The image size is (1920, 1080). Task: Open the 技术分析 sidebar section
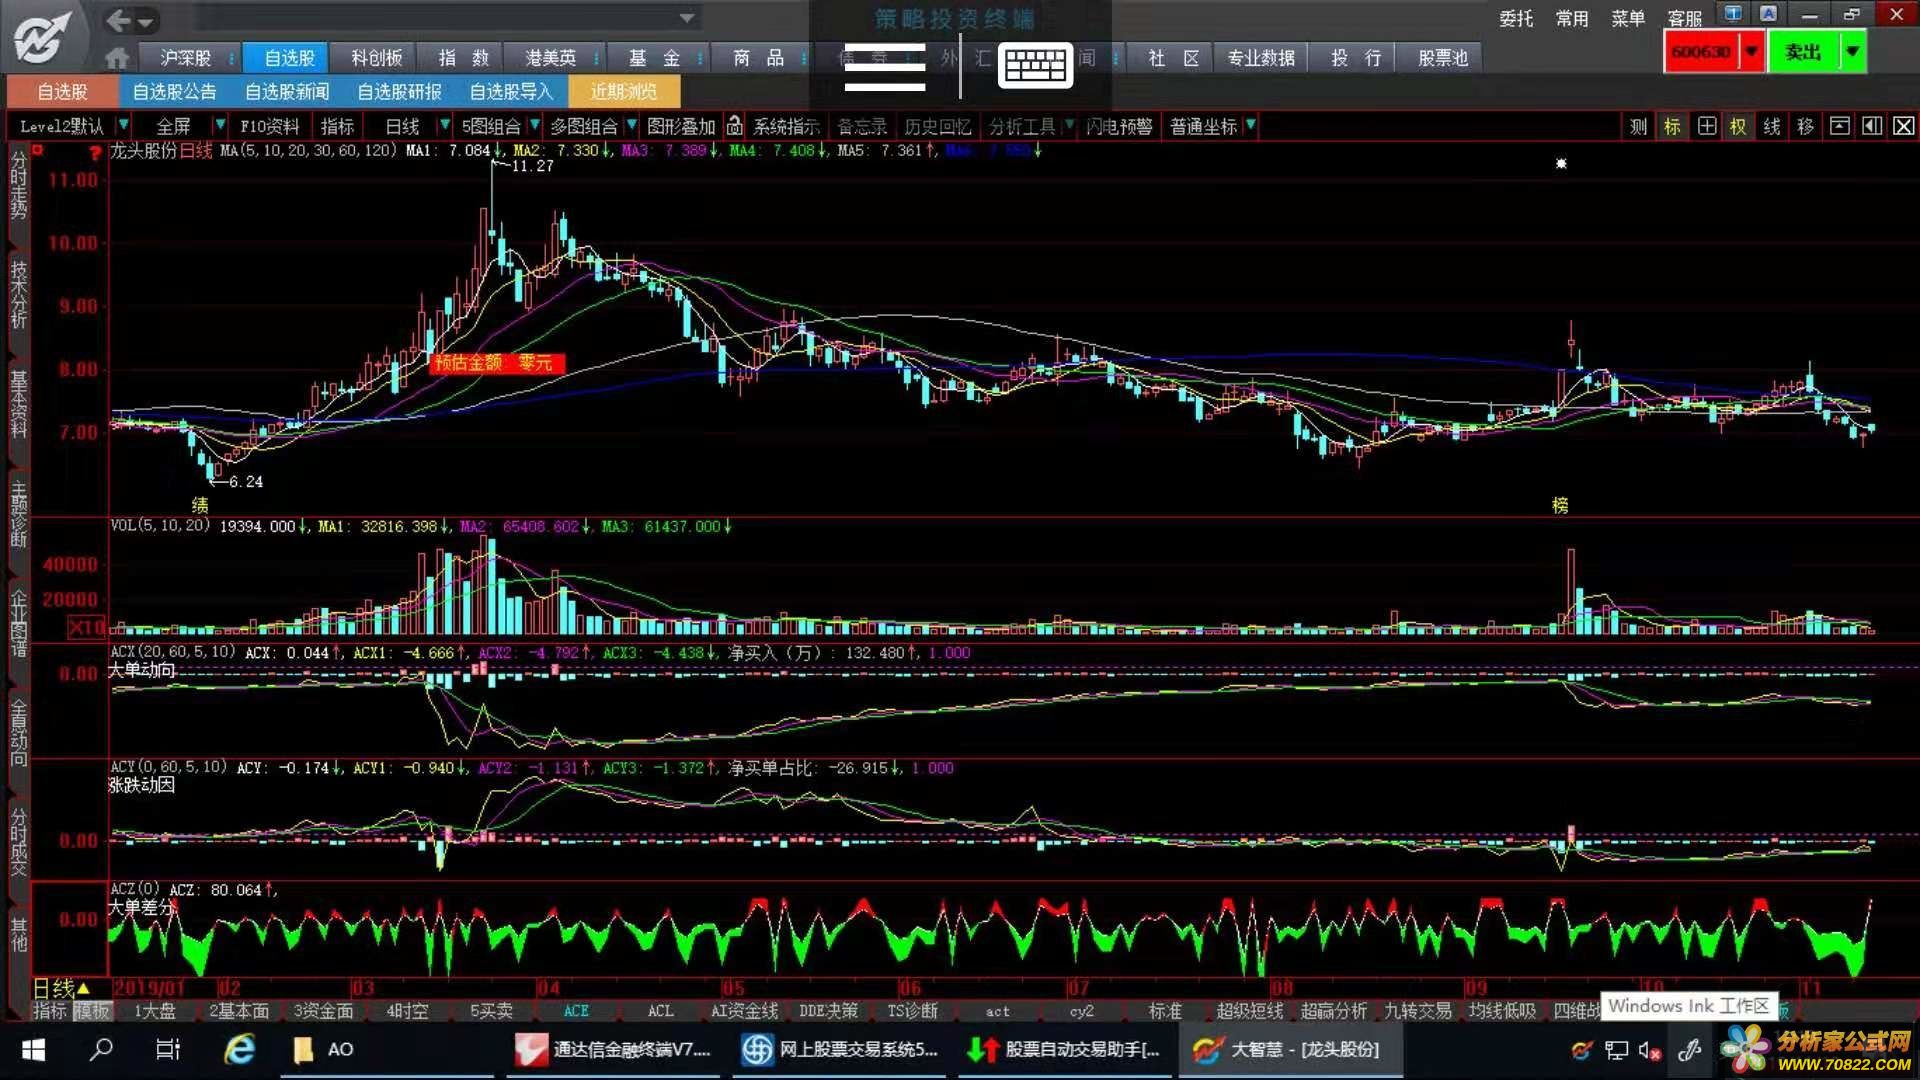pyautogui.click(x=18, y=294)
